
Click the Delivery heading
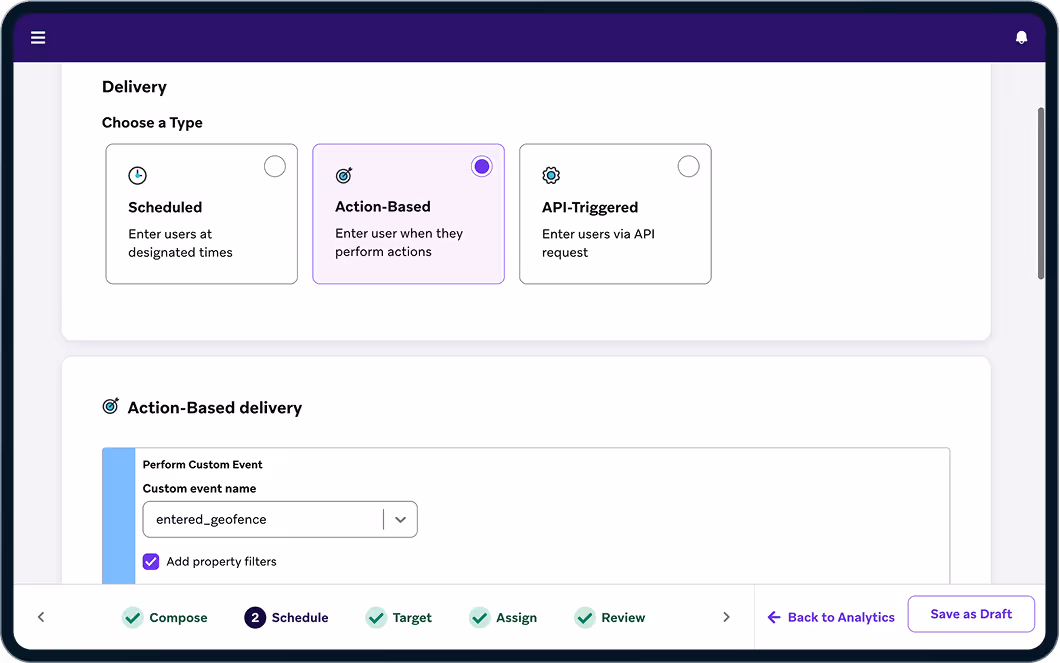click(x=134, y=87)
